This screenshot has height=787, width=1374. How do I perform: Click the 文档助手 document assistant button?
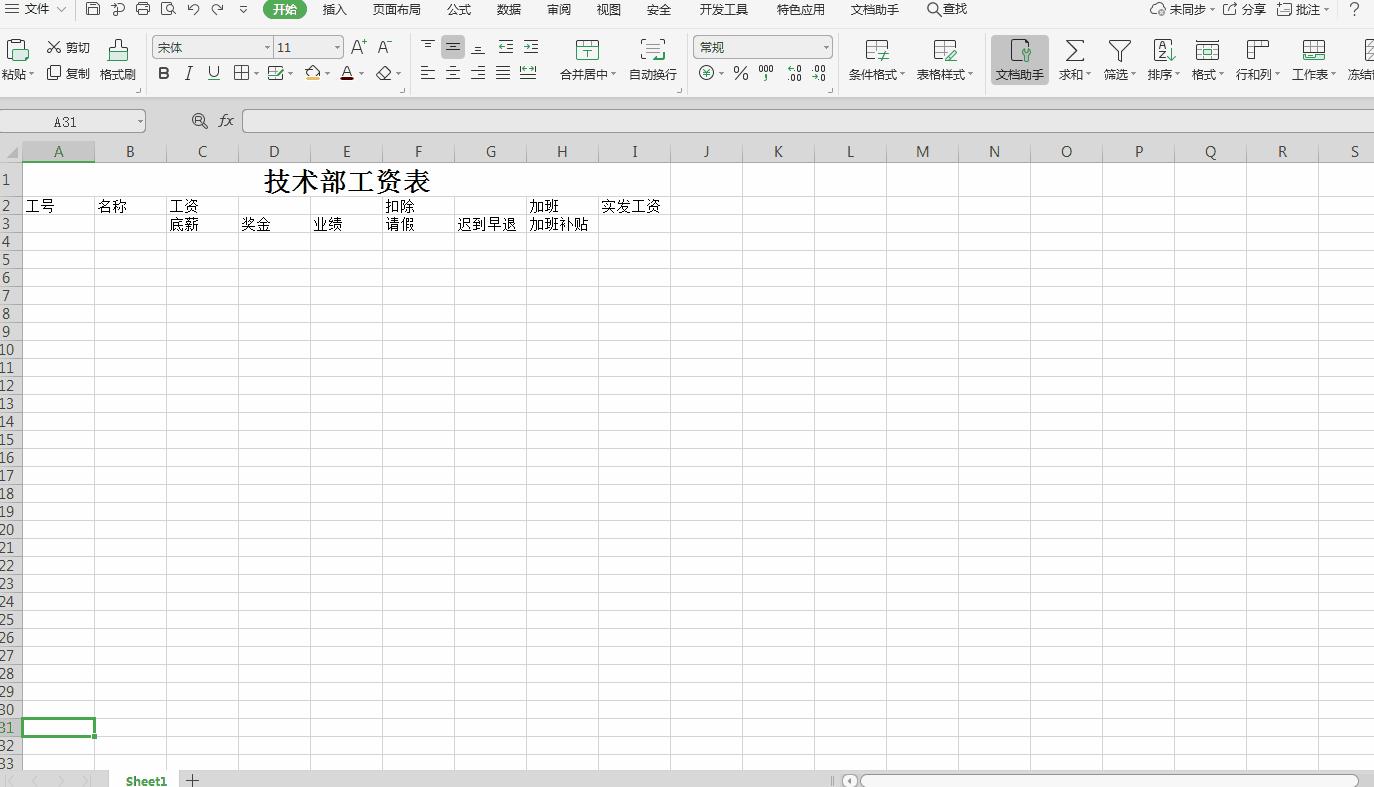click(1019, 58)
